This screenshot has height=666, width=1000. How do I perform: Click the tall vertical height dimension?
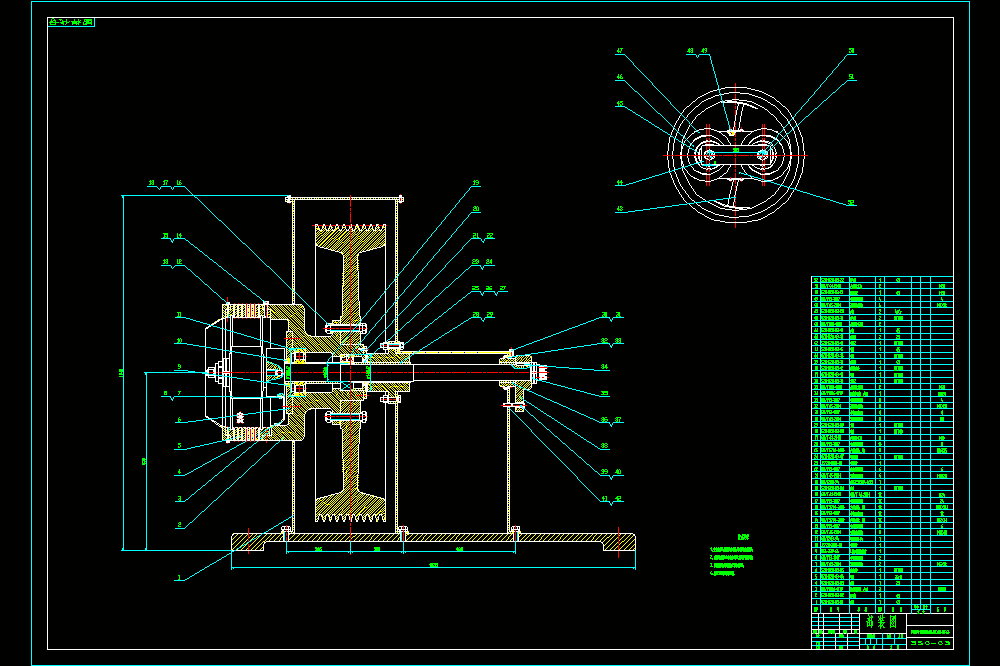(x=122, y=373)
